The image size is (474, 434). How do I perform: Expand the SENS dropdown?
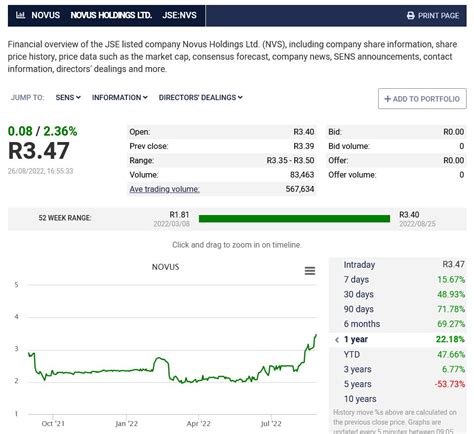(68, 97)
